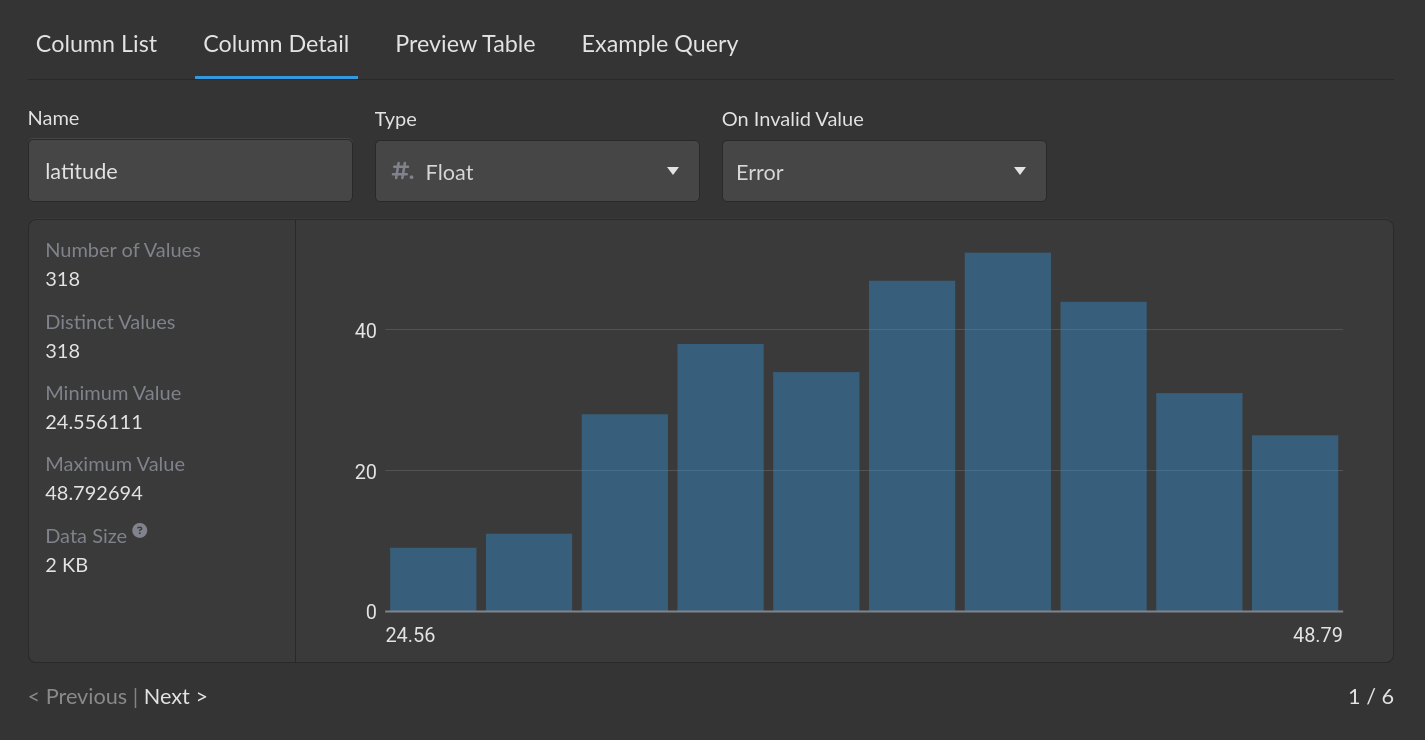Go to the Example Query tab

[x=660, y=44]
